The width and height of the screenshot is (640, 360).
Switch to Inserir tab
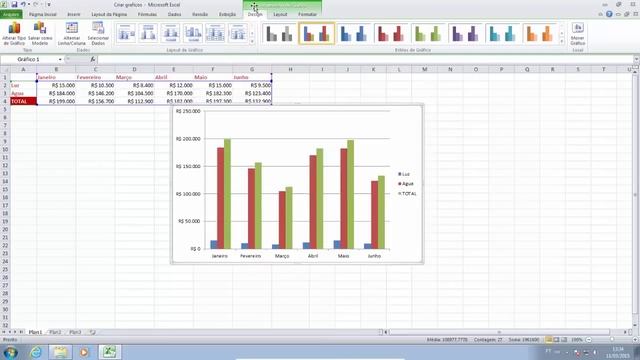click(74, 14)
